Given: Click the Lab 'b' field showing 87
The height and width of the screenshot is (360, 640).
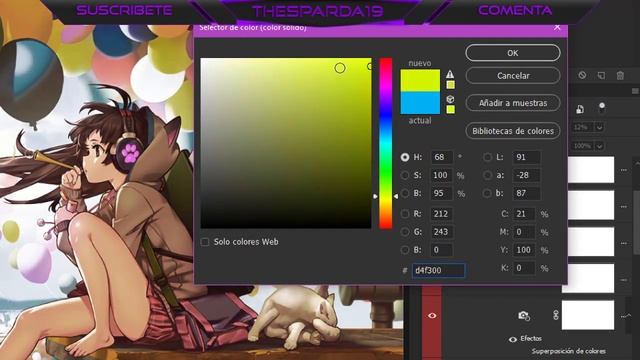Looking at the screenshot, I should click(527, 193).
